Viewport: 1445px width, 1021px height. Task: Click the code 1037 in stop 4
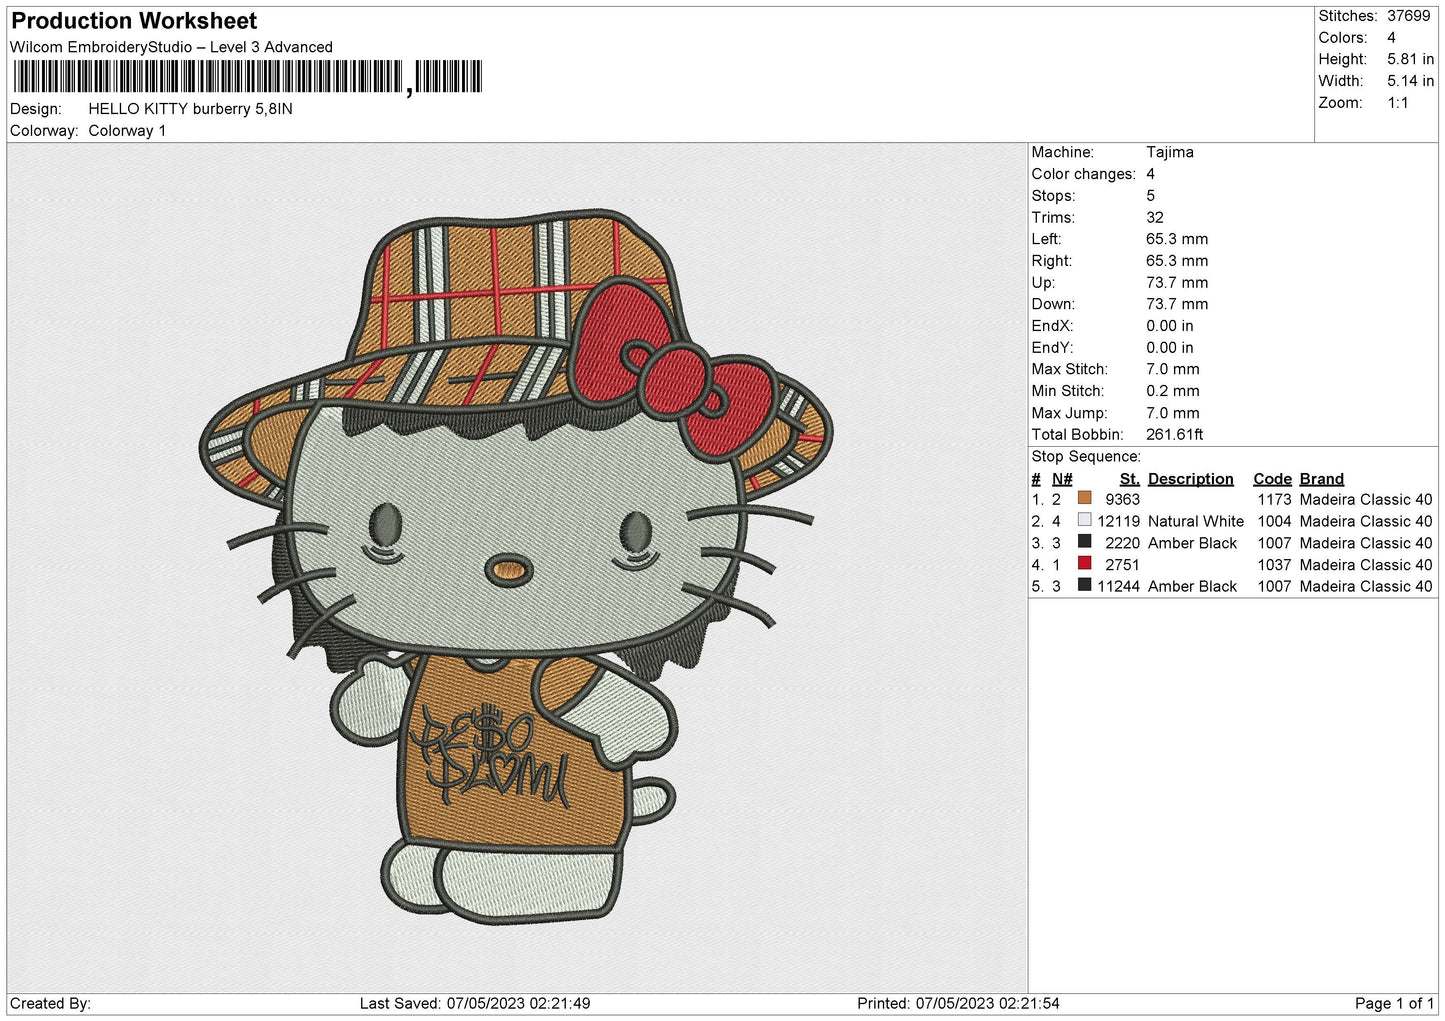click(x=1274, y=565)
